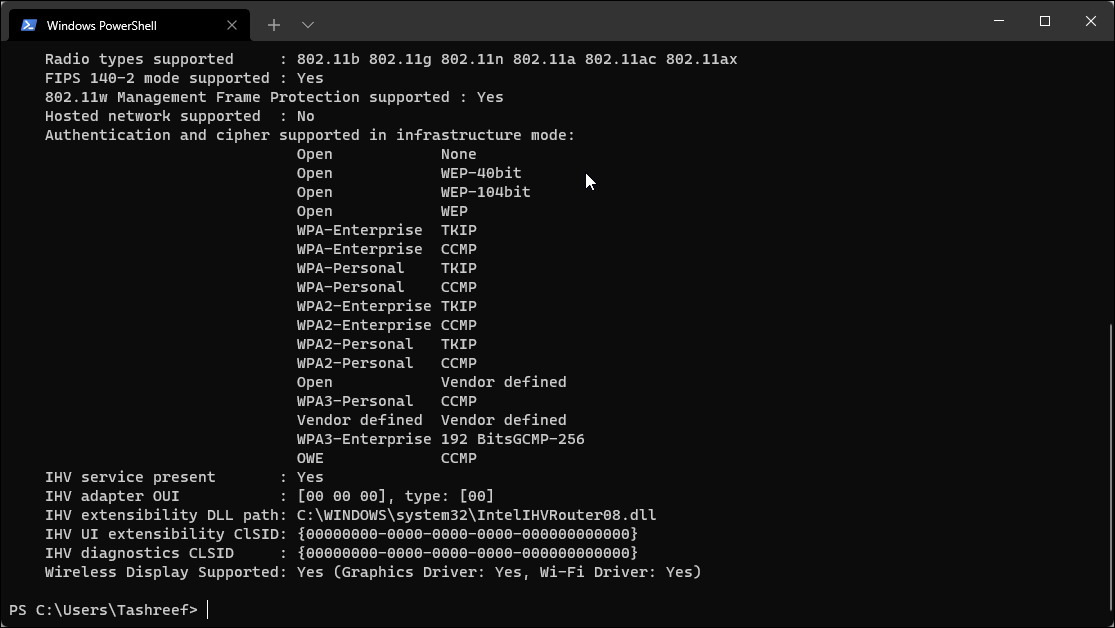Select the FIPS 140-2 mode supported line

click(185, 78)
